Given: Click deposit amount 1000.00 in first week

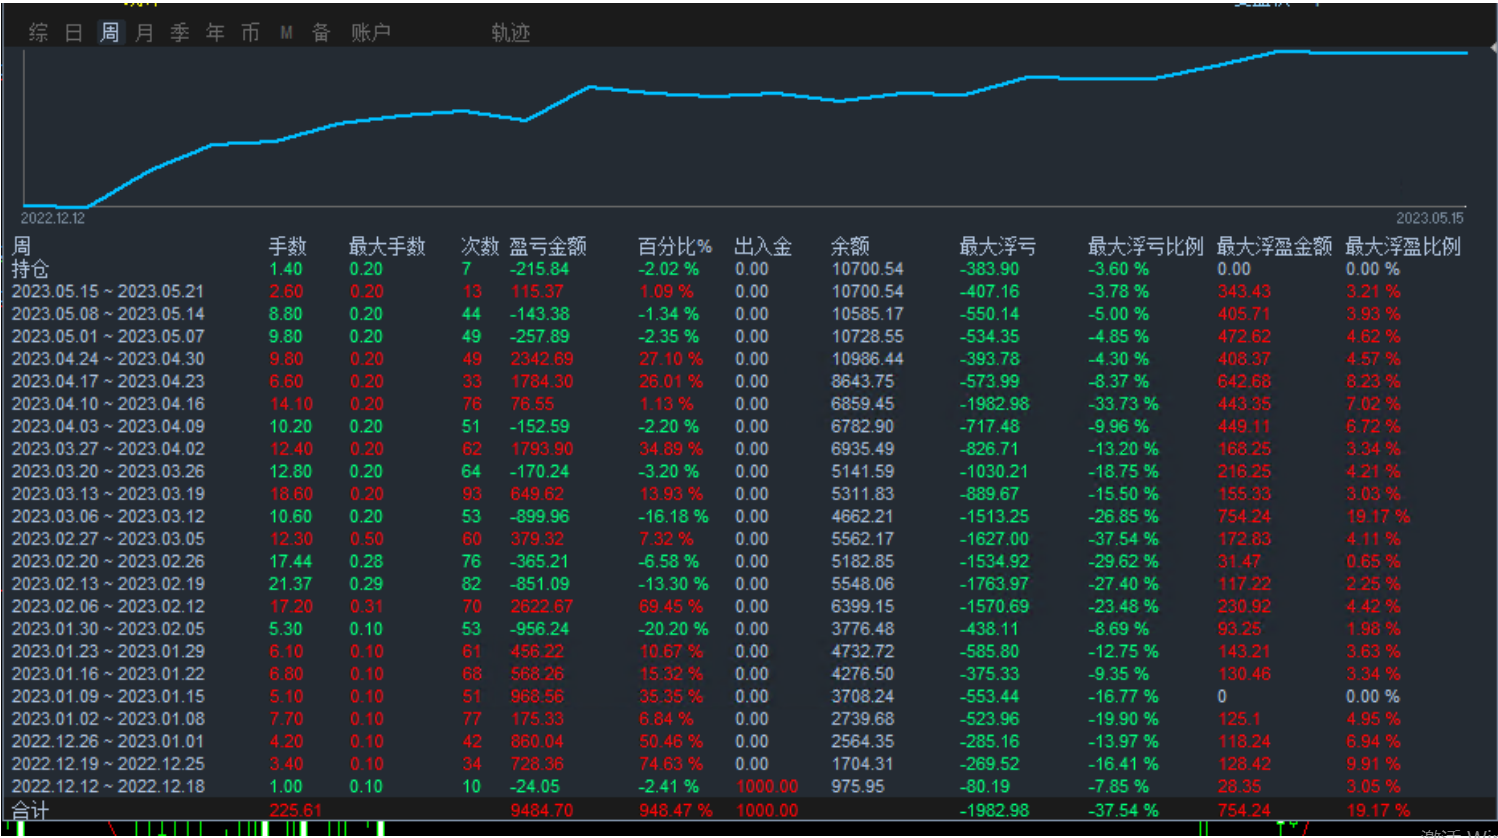Looking at the screenshot, I should [767, 786].
